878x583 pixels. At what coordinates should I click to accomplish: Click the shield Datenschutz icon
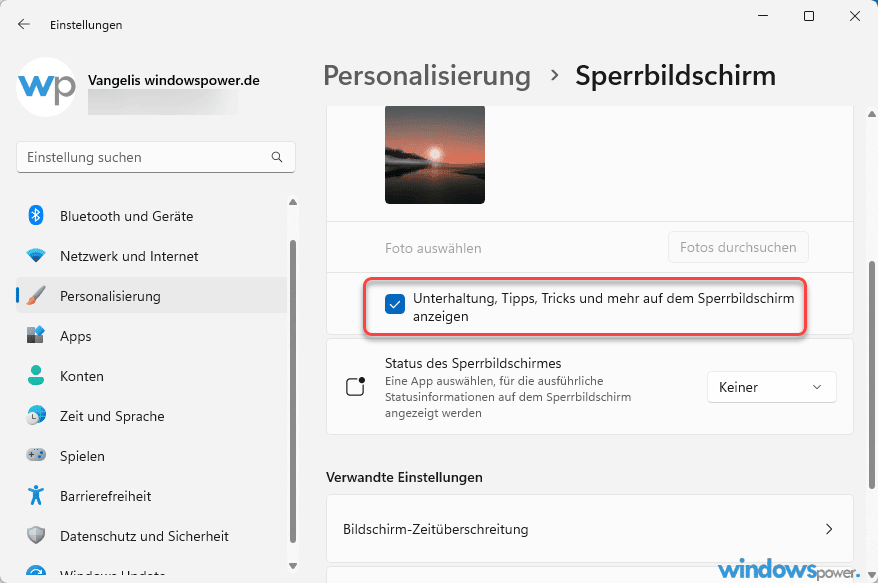click(x=36, y=535)
